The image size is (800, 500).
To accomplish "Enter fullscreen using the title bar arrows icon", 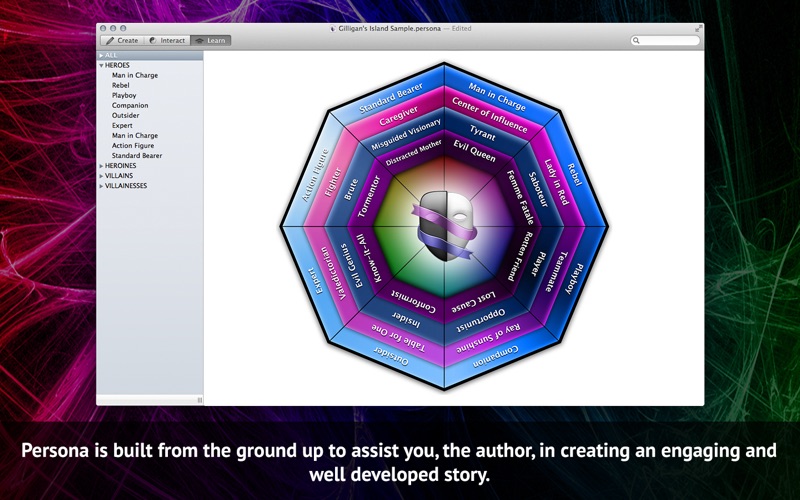I will pos(698,29).
